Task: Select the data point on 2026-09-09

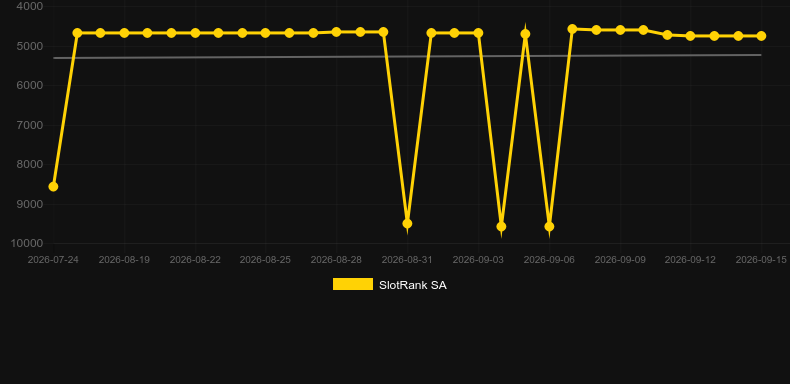Action: point(620,30)
